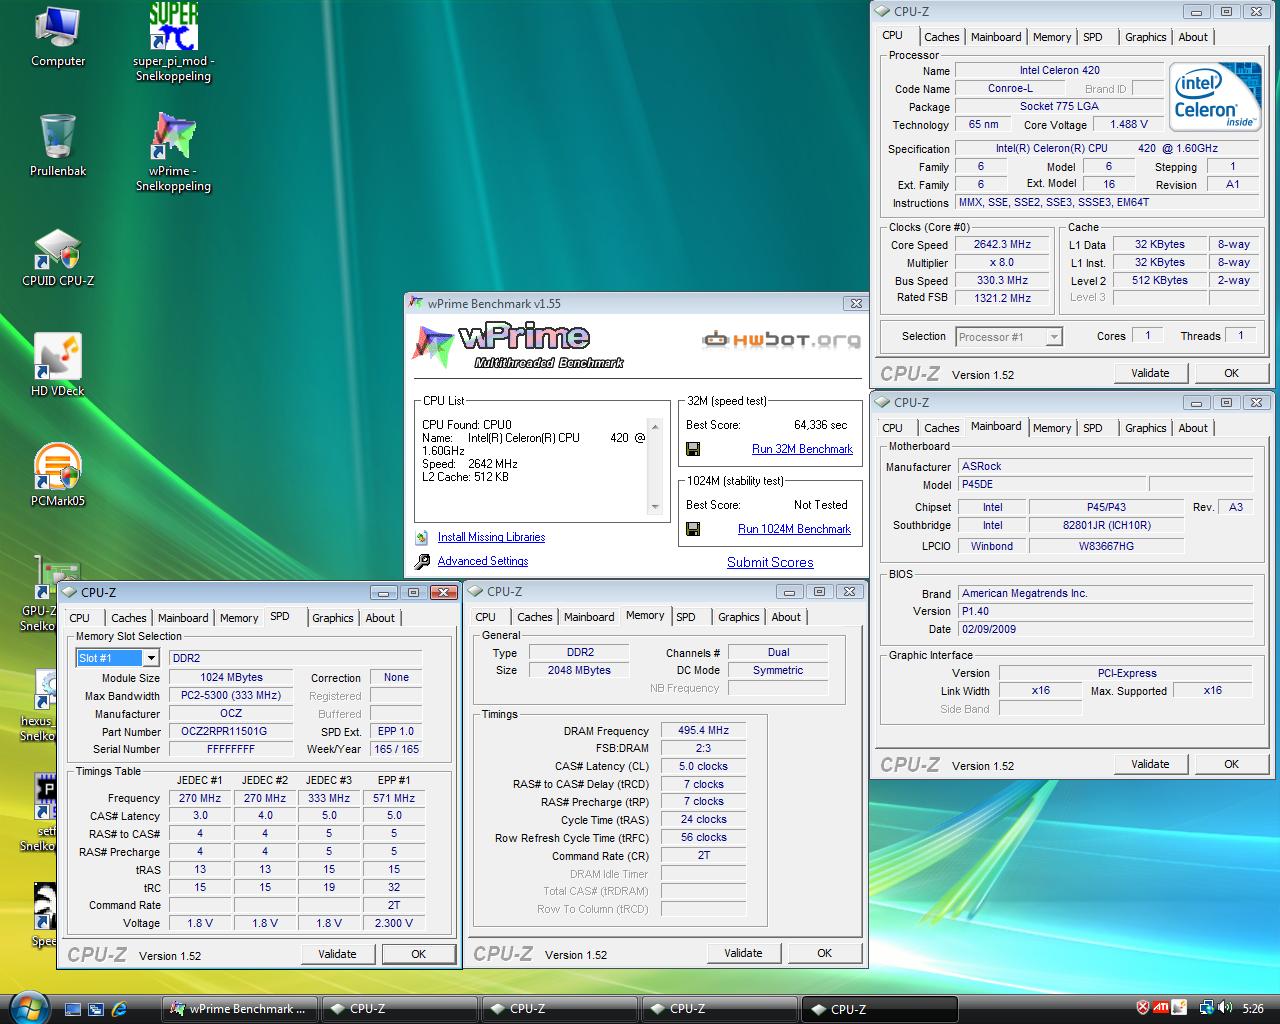Click the BIOS date 02/09/2009

coord(1105,629)
